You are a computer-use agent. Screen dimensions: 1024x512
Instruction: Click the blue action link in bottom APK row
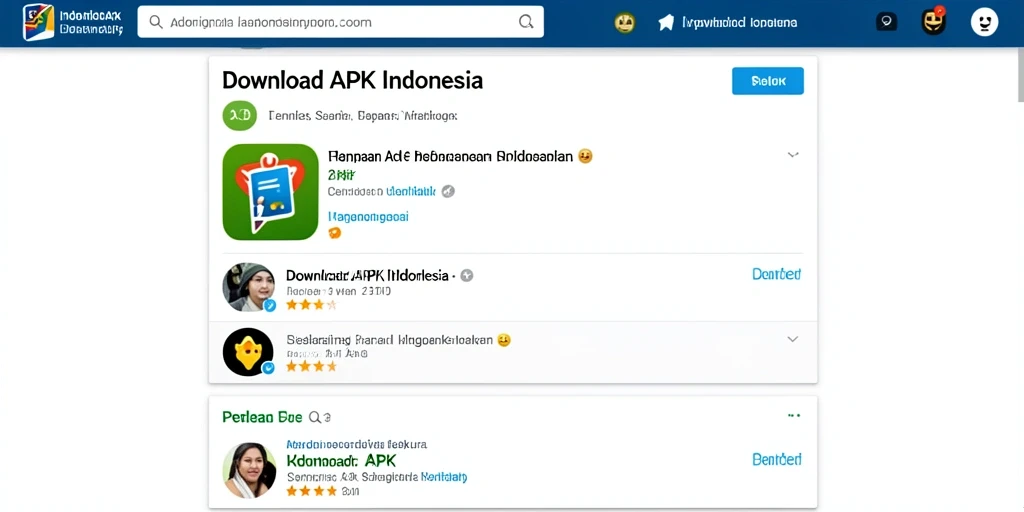776,459
